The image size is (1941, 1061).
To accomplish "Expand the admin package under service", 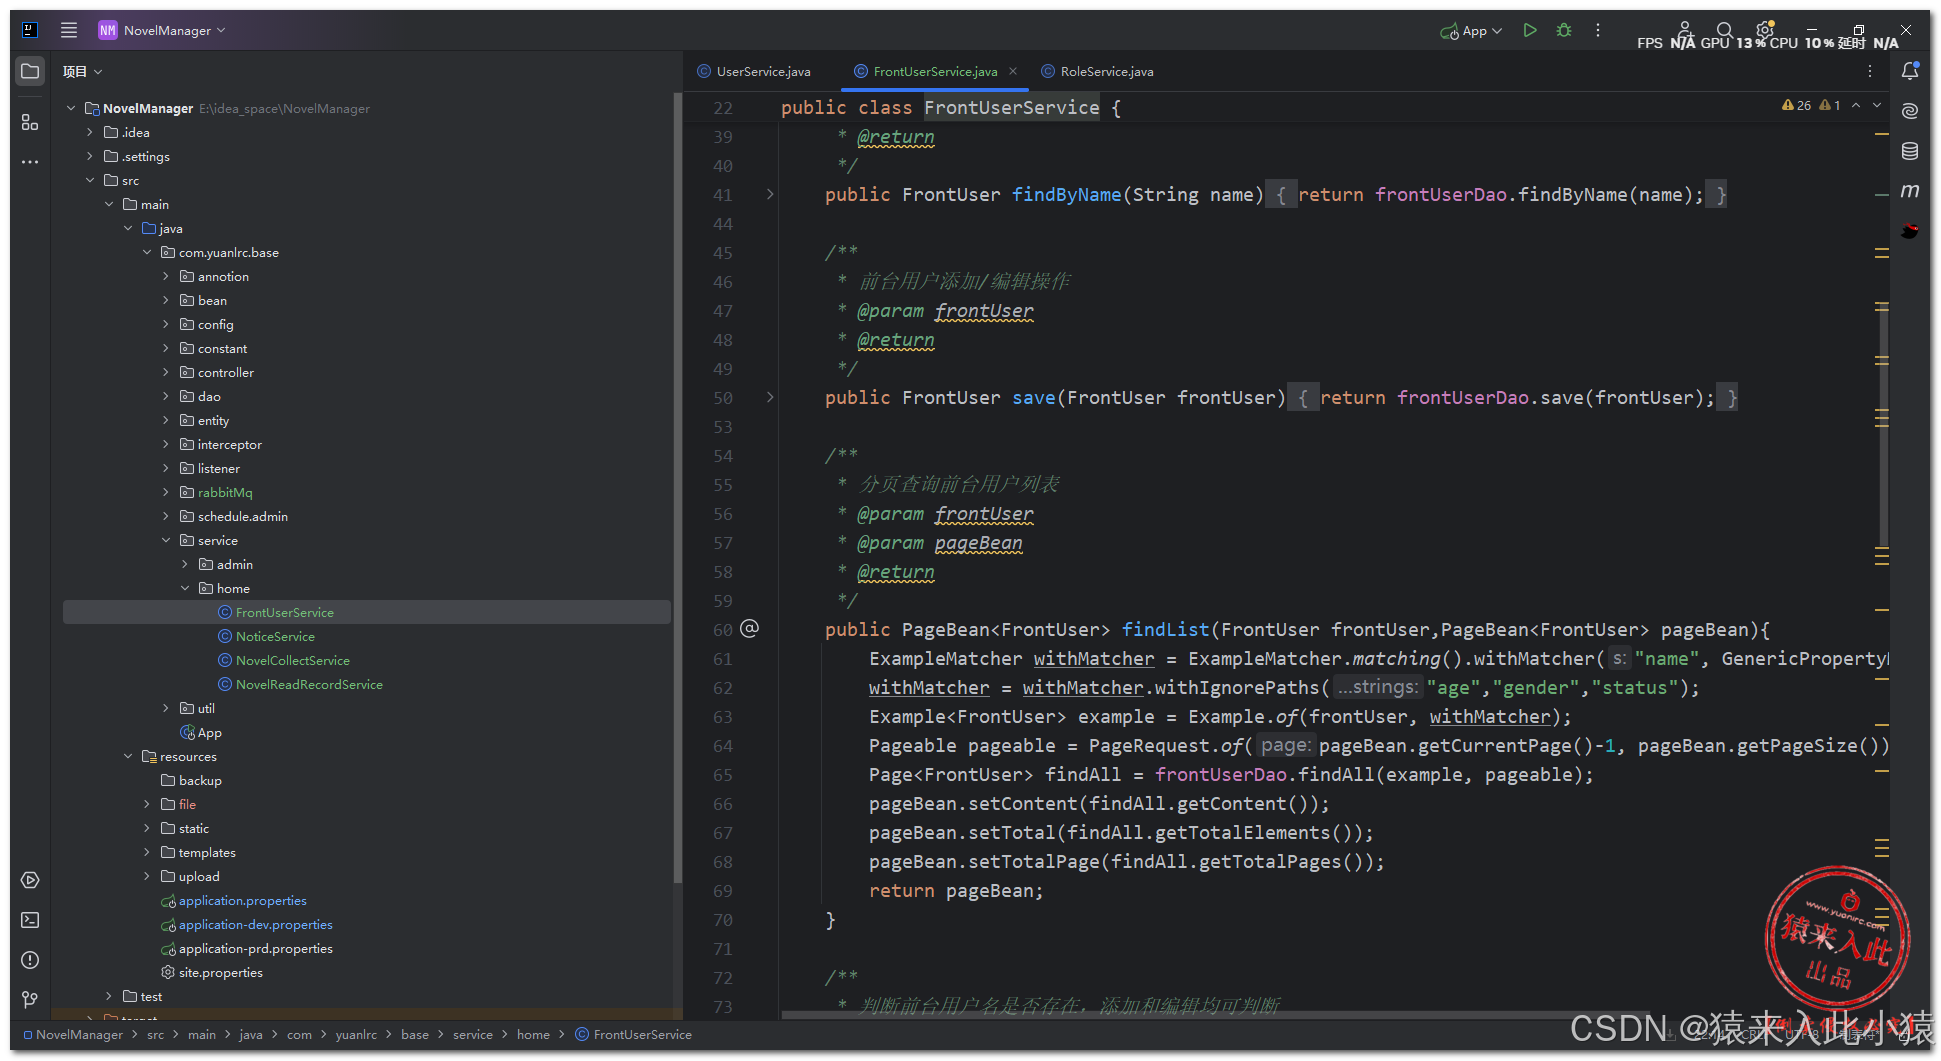I will (185, 564).
